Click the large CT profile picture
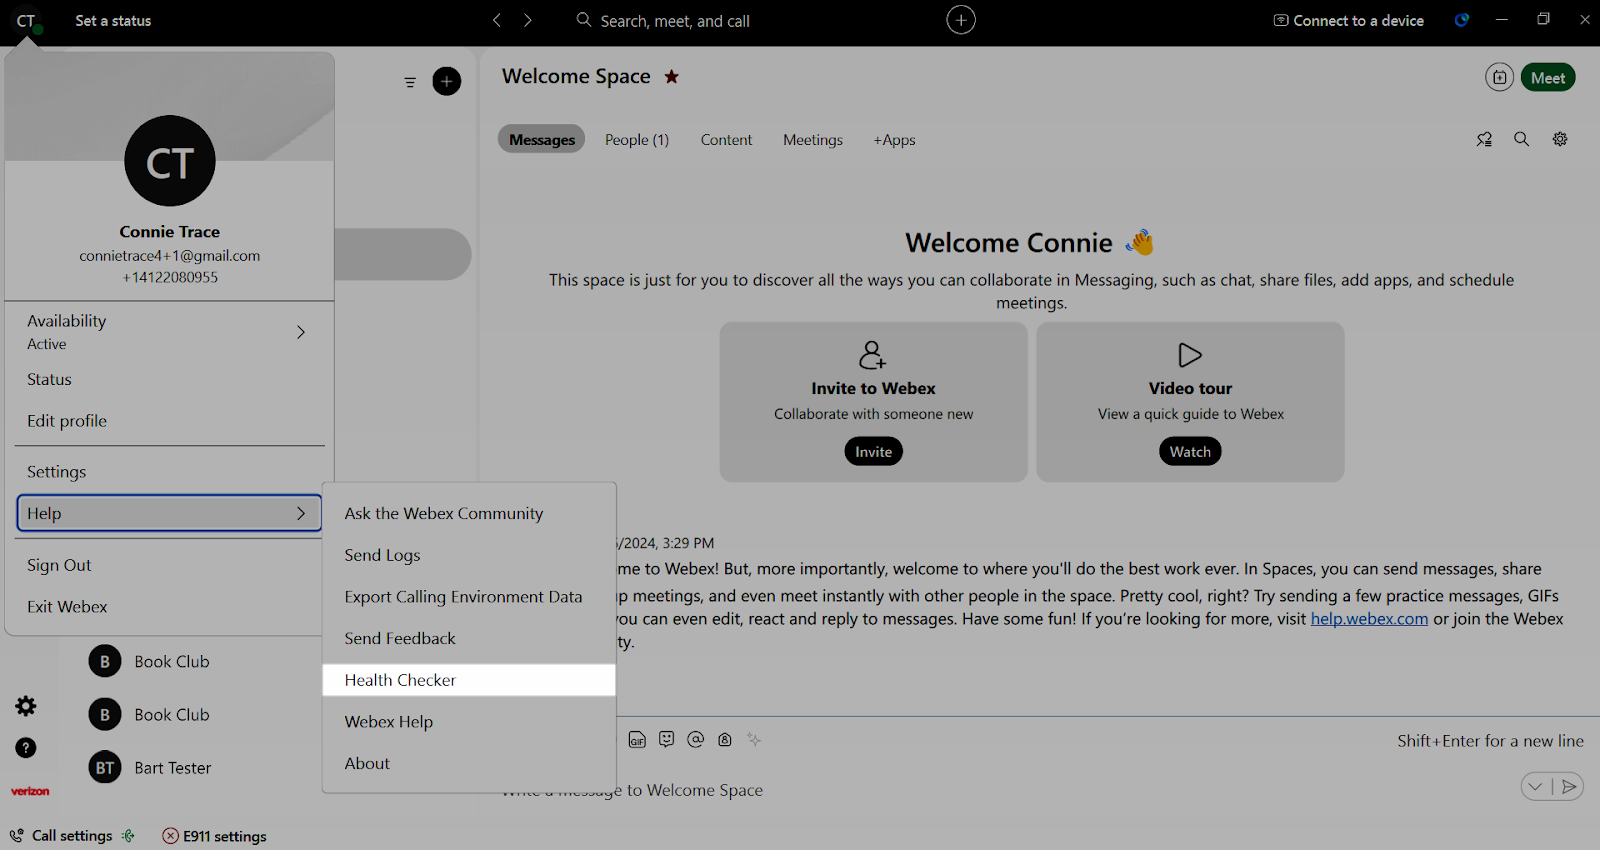1600x850 pixels. [170, 161]
